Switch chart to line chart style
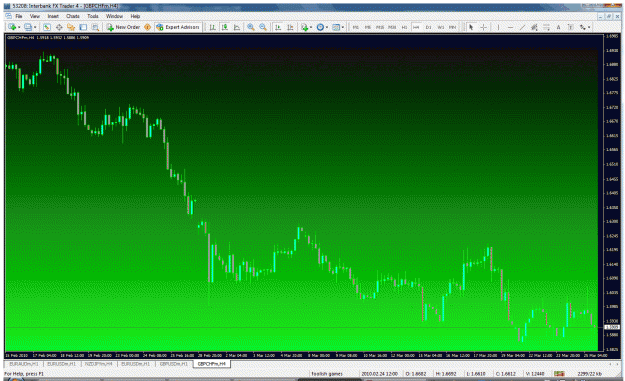Screen dimensions: 625x381 coord(237,27)
